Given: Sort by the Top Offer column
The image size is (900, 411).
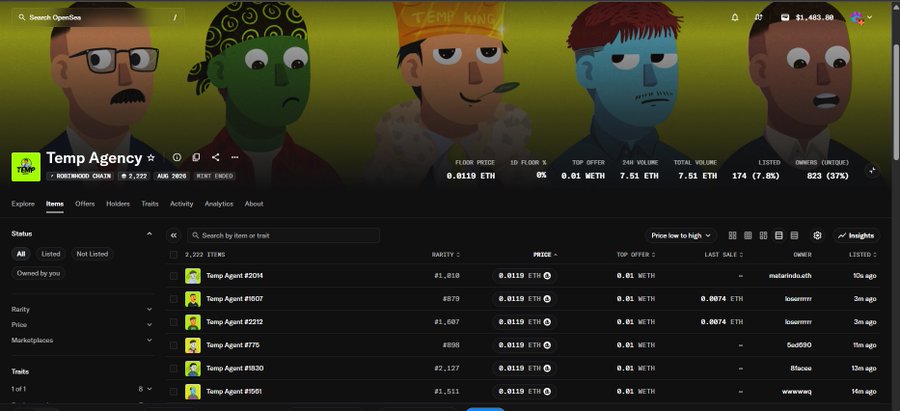Looking at the screenshot, I should point(635,254).
